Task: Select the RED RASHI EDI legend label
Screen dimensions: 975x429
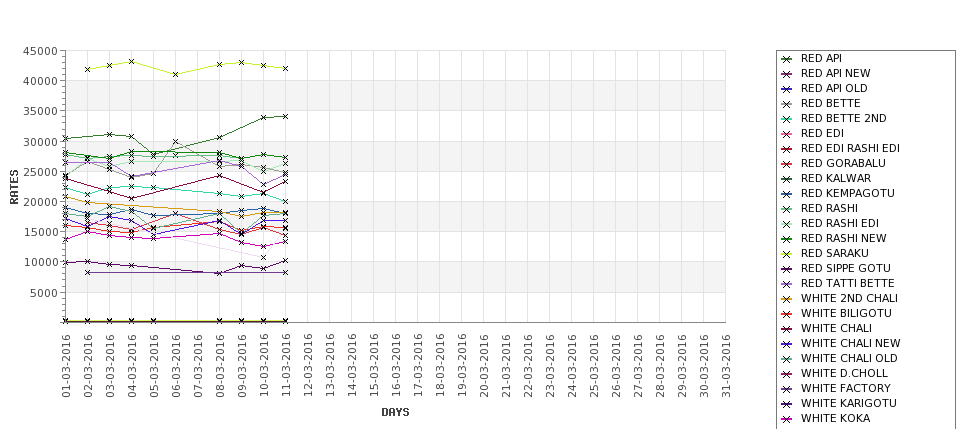Action: click(839, 223)
